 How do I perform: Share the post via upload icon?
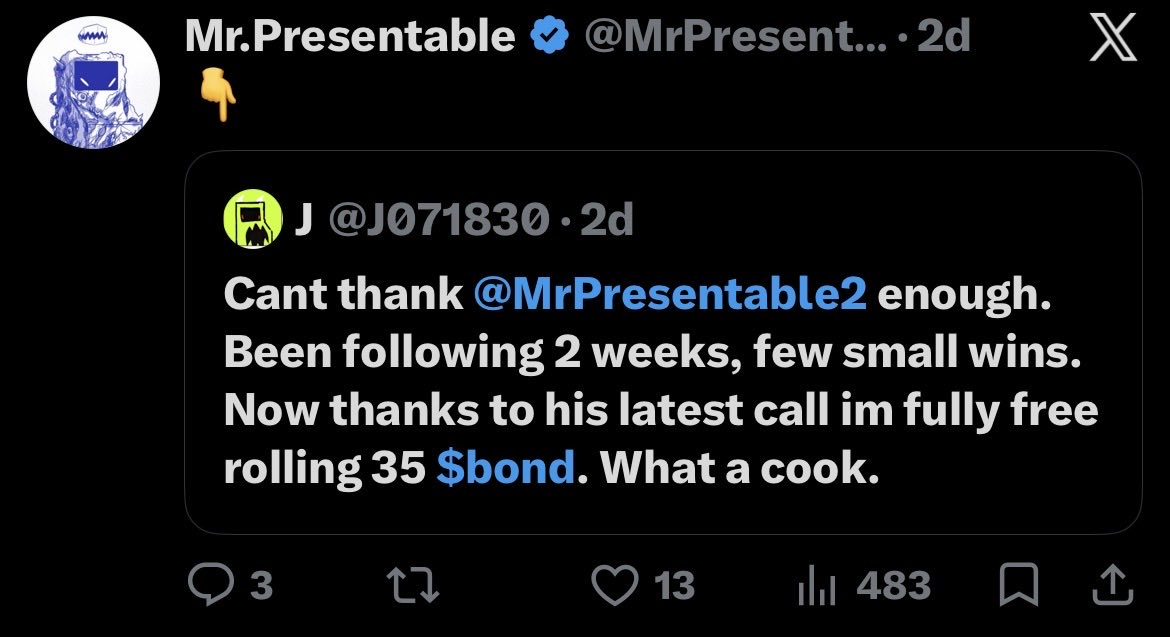1113,584
